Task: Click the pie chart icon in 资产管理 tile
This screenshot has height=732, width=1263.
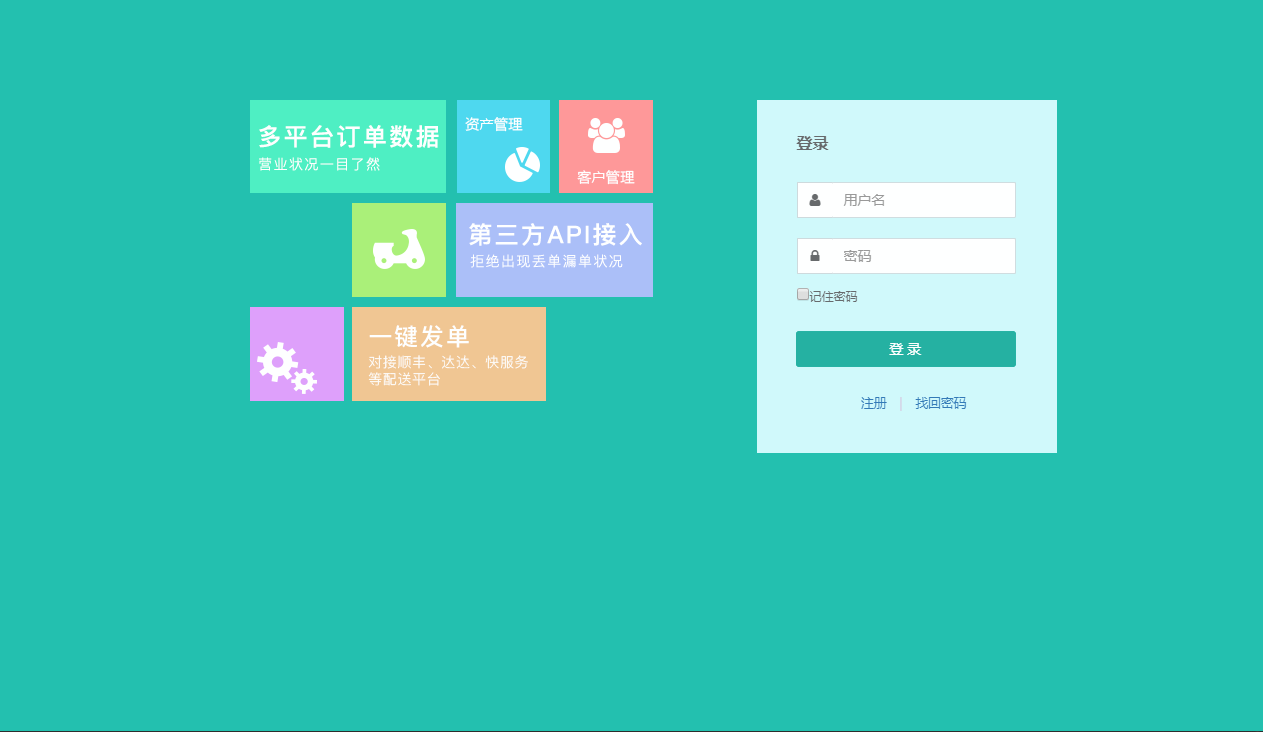Action: (522, 165)
